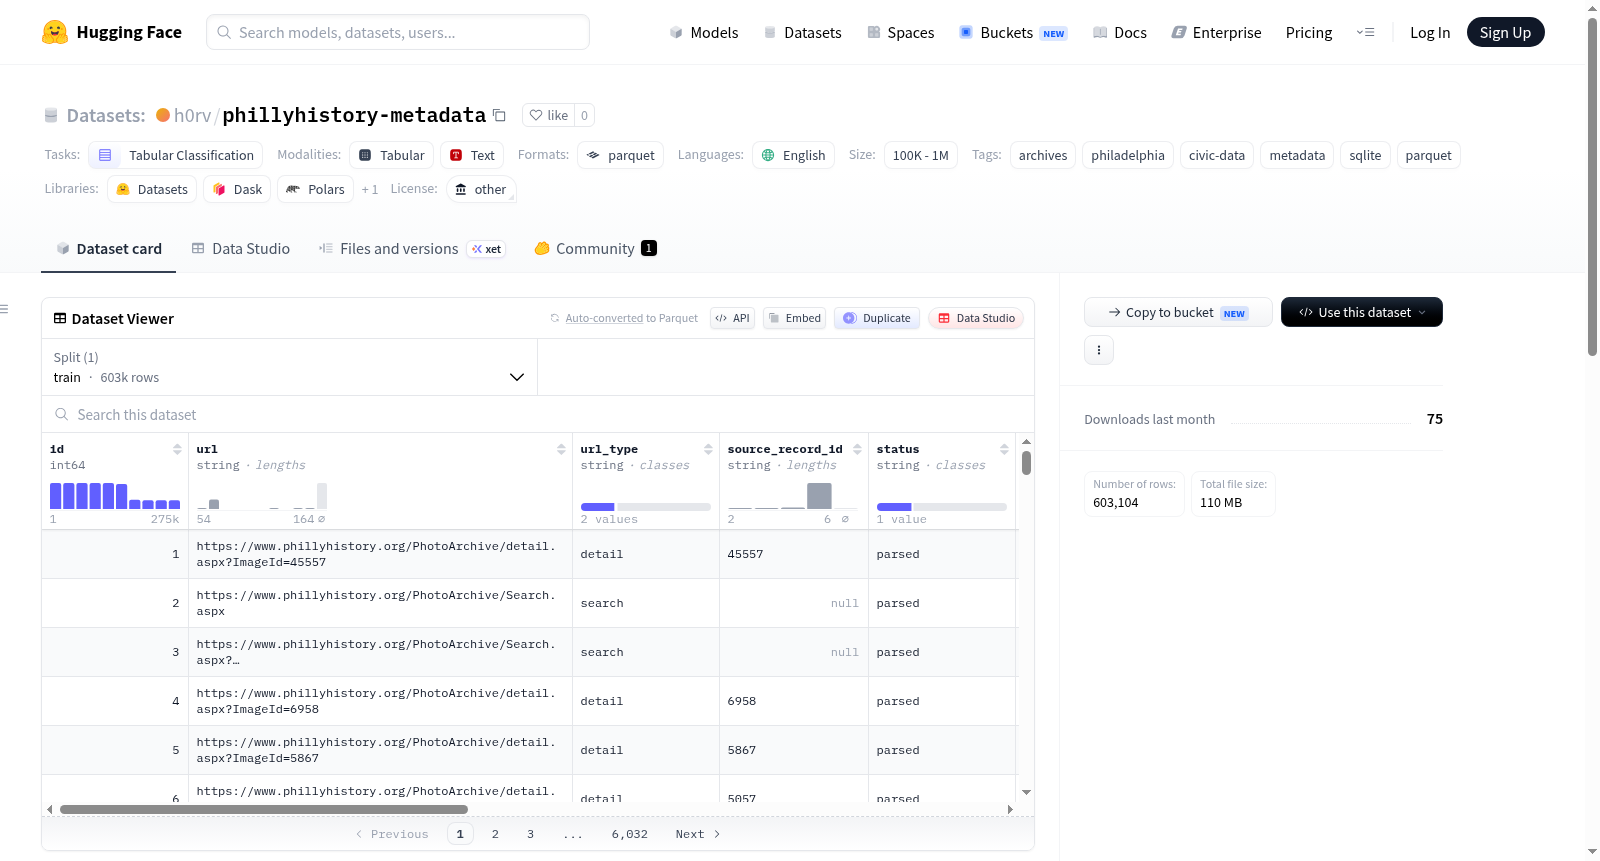This screenshot has width=1600, height=861.
Task: Focus the Search models, datasets, users field
Action: click(398, 32)
